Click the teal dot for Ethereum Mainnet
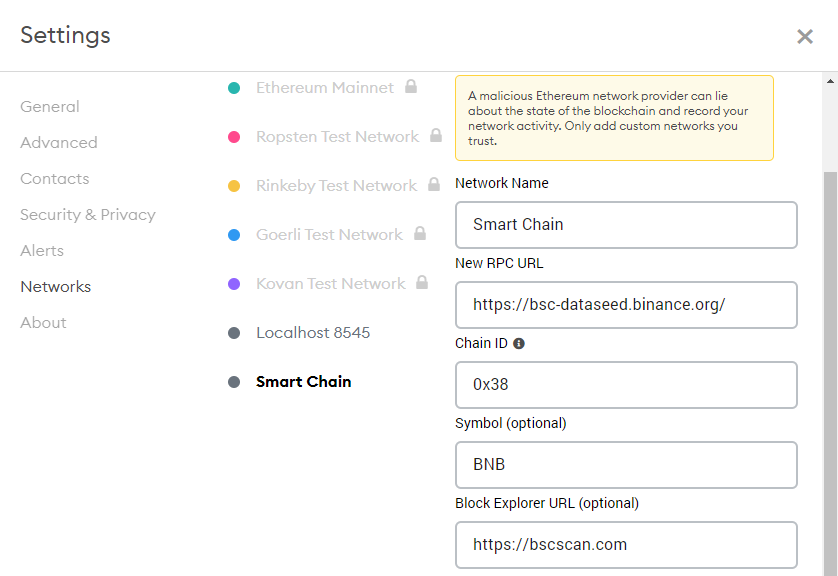 point(234,88)
